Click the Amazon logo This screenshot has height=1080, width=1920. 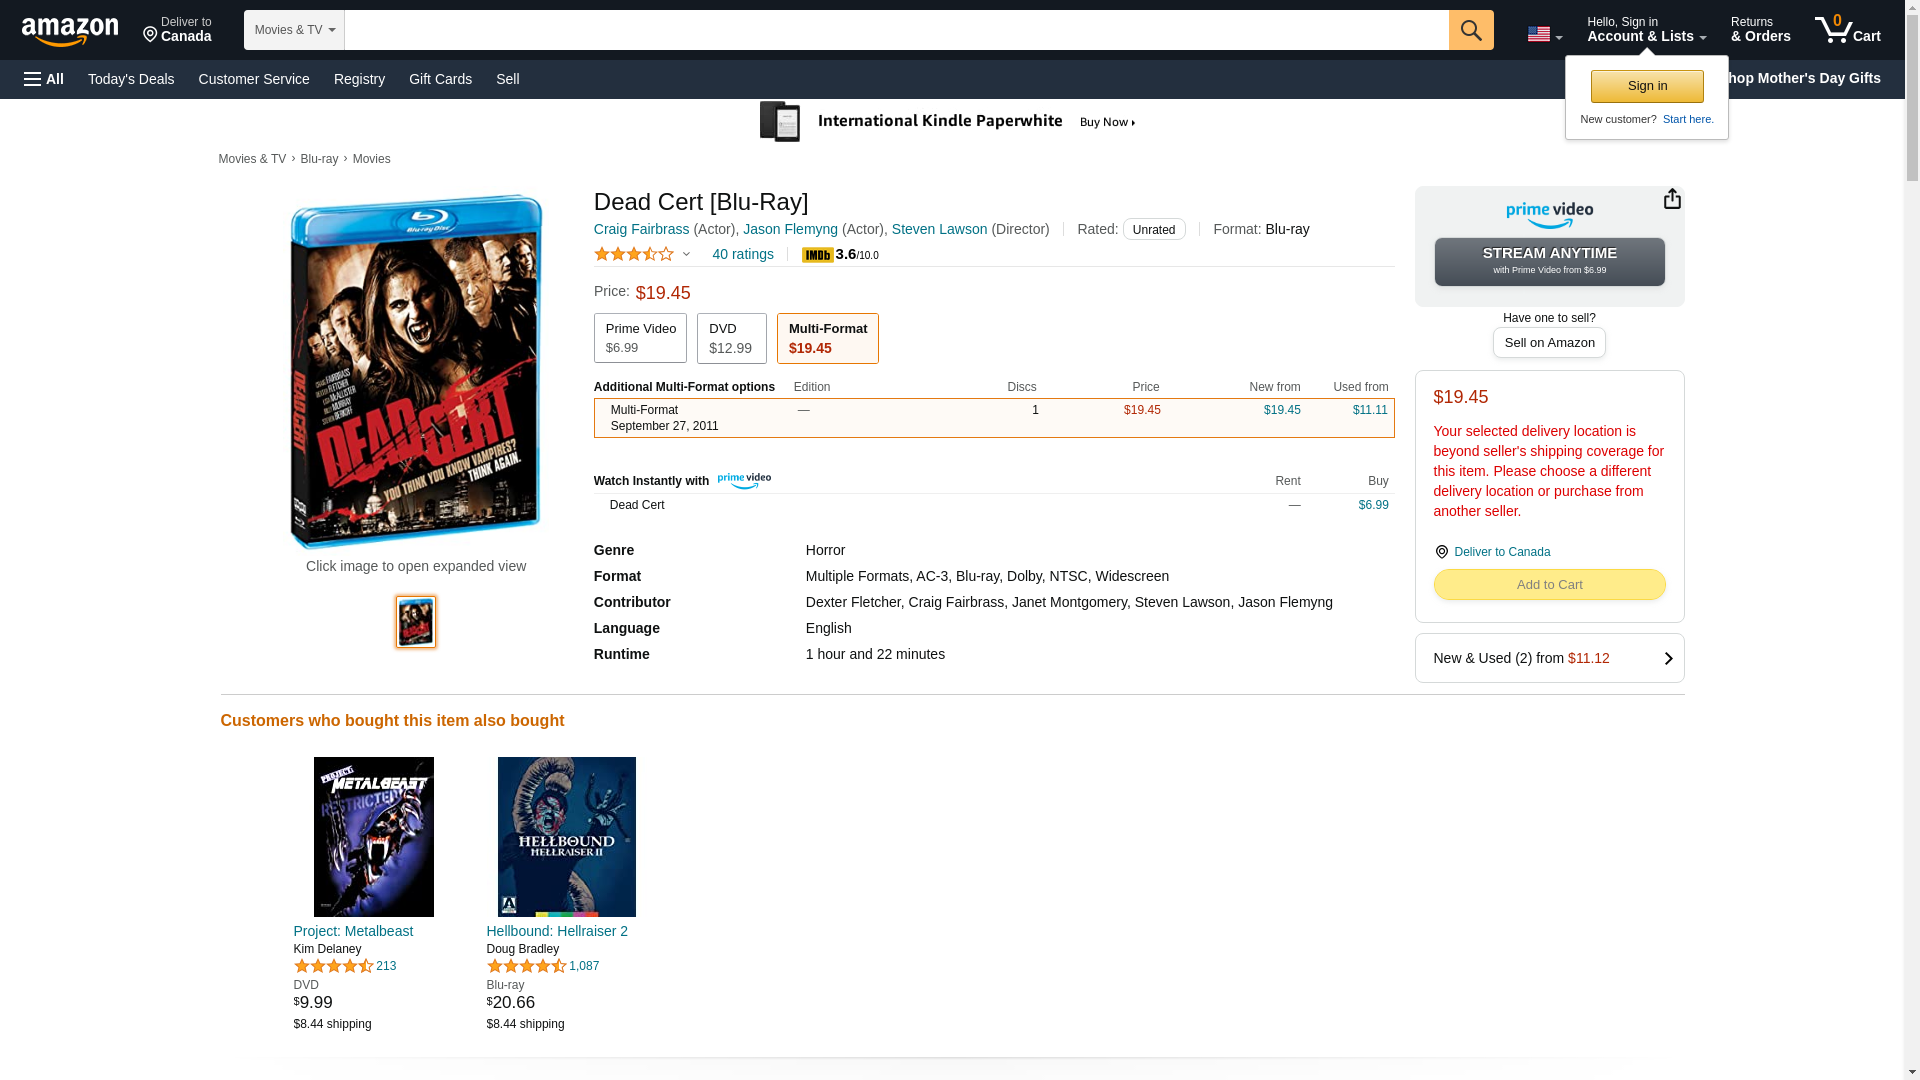click(x=70, y=32)
